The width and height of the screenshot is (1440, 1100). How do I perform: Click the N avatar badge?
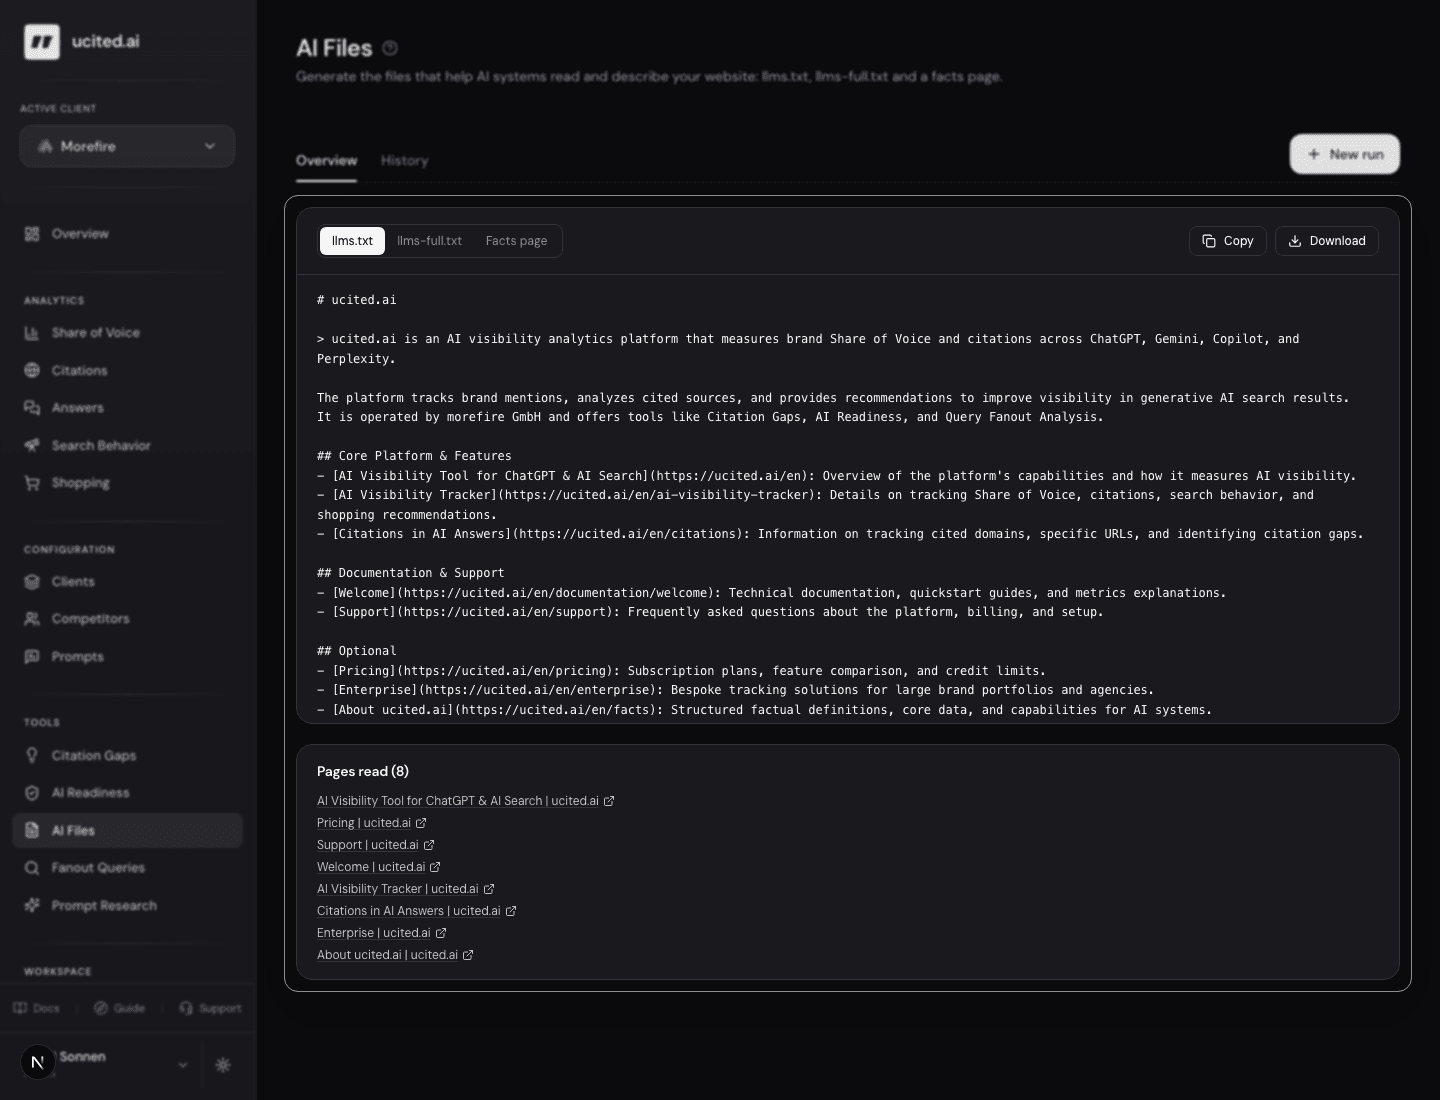[x=38, y=1062]
